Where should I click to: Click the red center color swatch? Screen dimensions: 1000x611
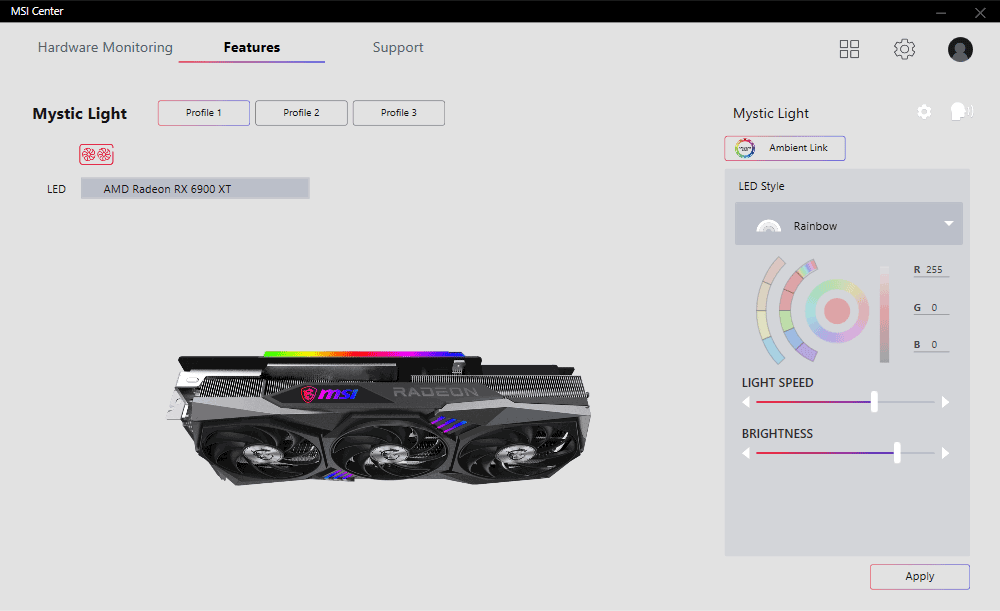(x=837, y=311)
